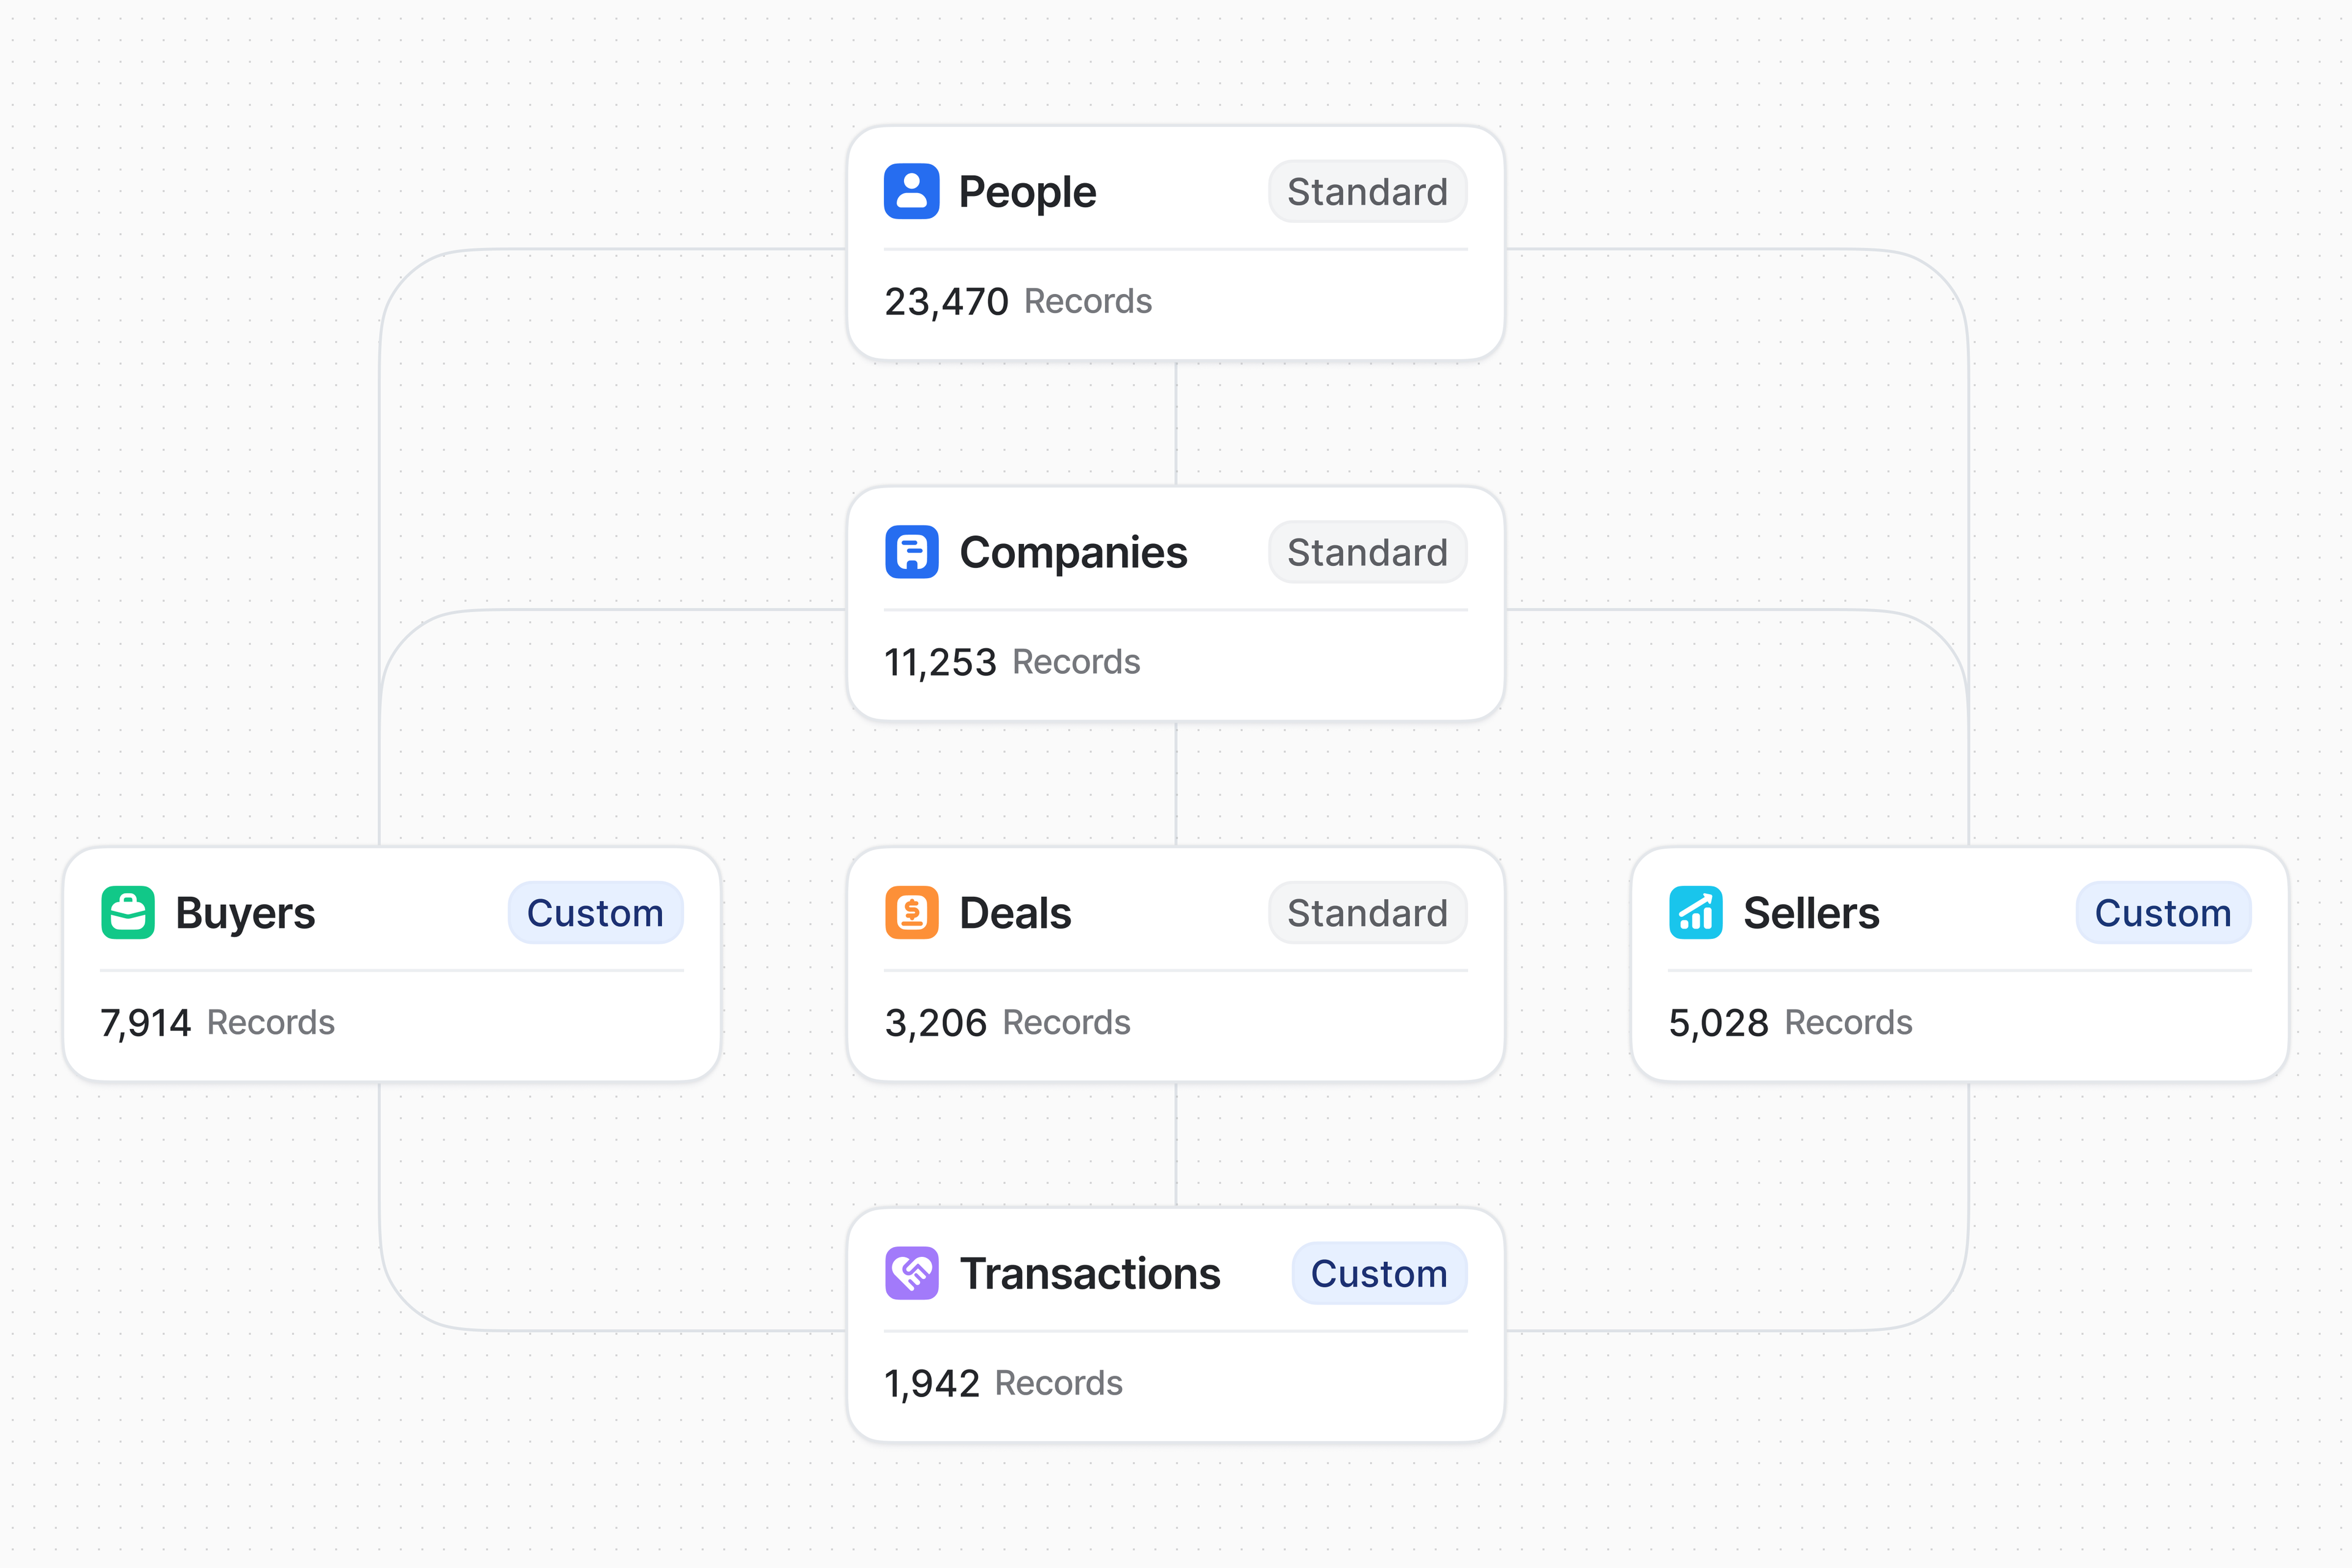Select the Standard badge on People card

pos(1366,191)
